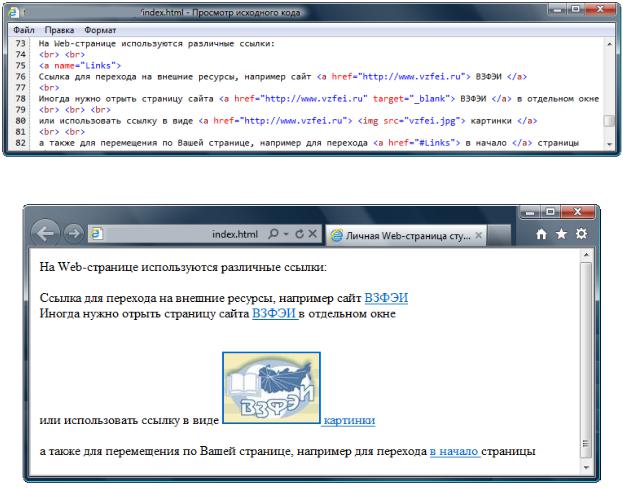Click the scroll up arrow in browser page
Viewport: 623px width, 488px height.
[x=586, y=255]
